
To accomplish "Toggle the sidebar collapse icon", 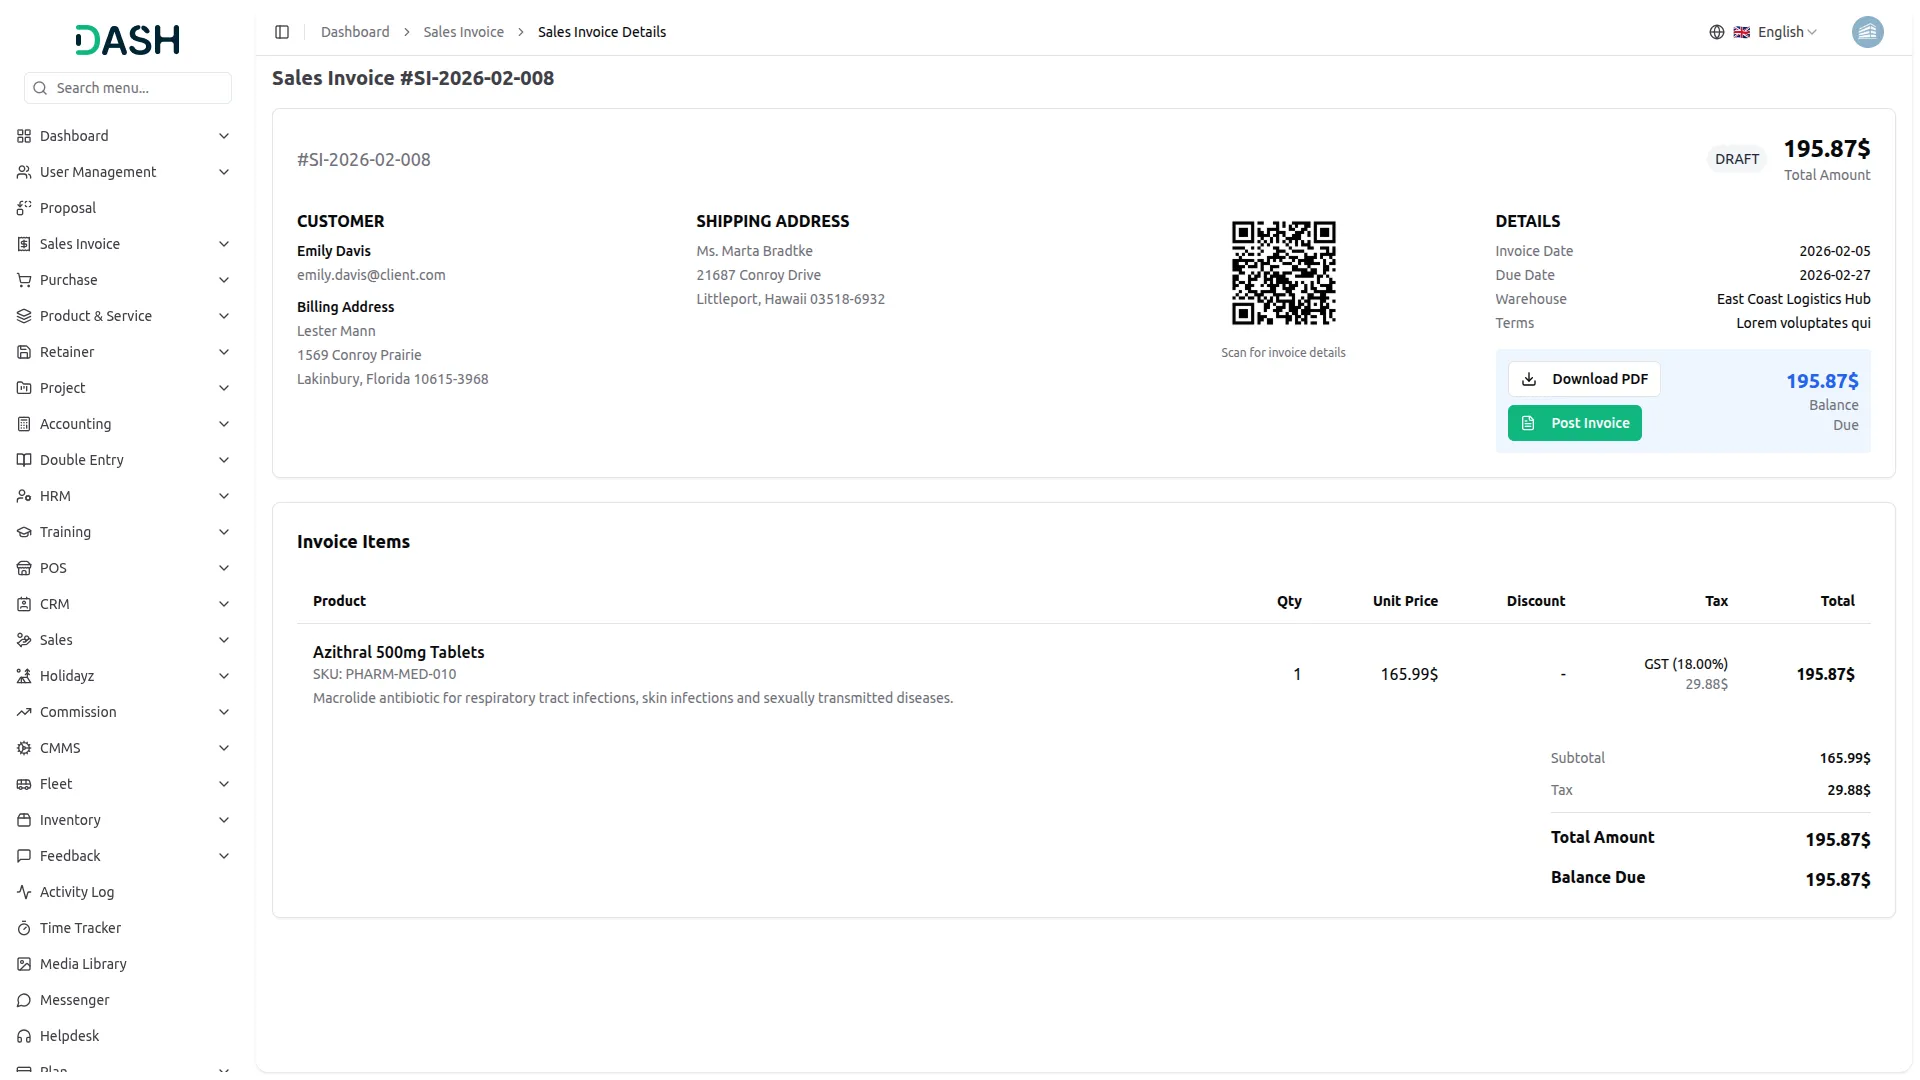I will click(282, 32).
